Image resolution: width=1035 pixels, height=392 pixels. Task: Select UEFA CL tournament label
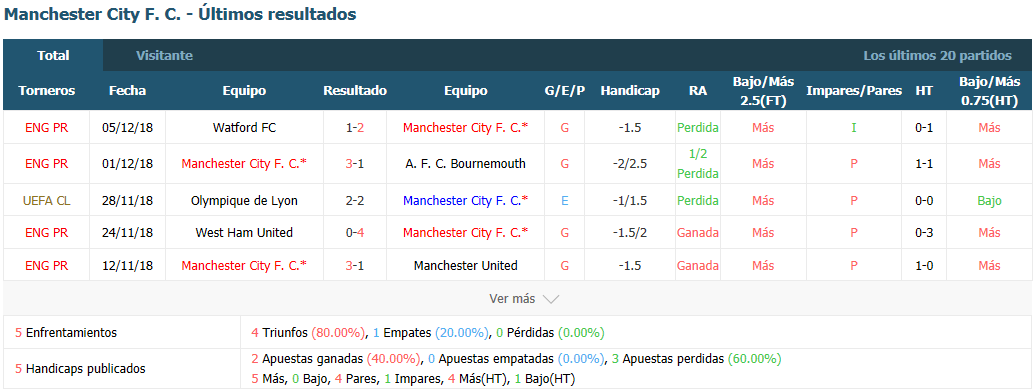click(46, 200)
